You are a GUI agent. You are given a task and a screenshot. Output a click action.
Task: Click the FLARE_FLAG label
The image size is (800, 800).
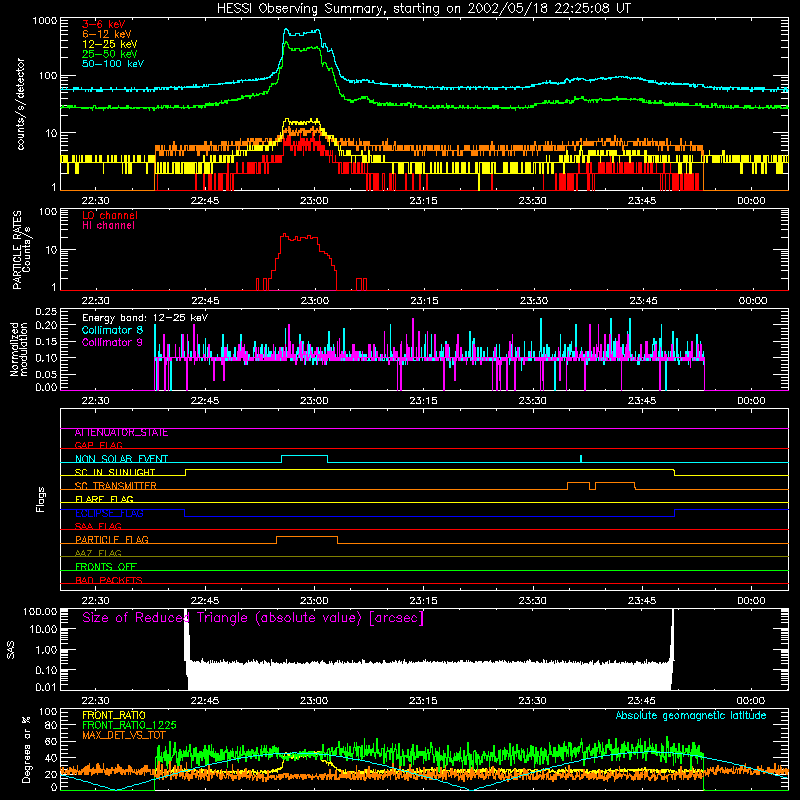[104, 499]
